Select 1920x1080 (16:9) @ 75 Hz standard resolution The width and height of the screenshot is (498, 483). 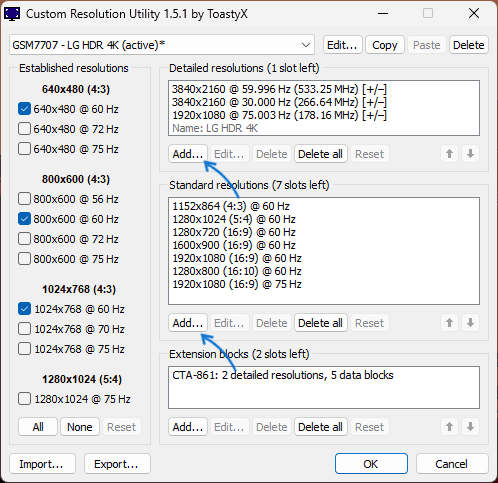click(237, 284)
